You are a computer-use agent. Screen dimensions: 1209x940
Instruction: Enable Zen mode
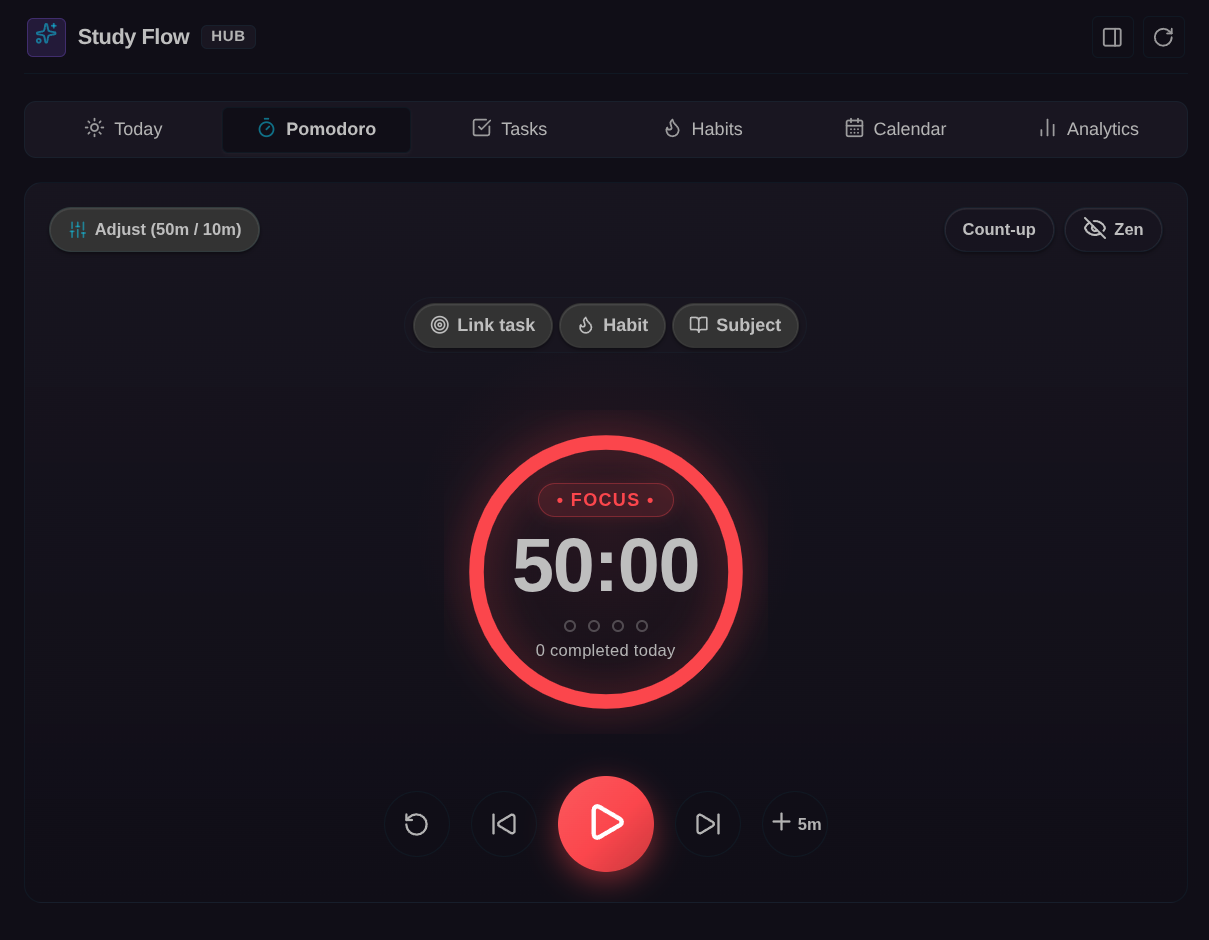tap(1113, 229)
